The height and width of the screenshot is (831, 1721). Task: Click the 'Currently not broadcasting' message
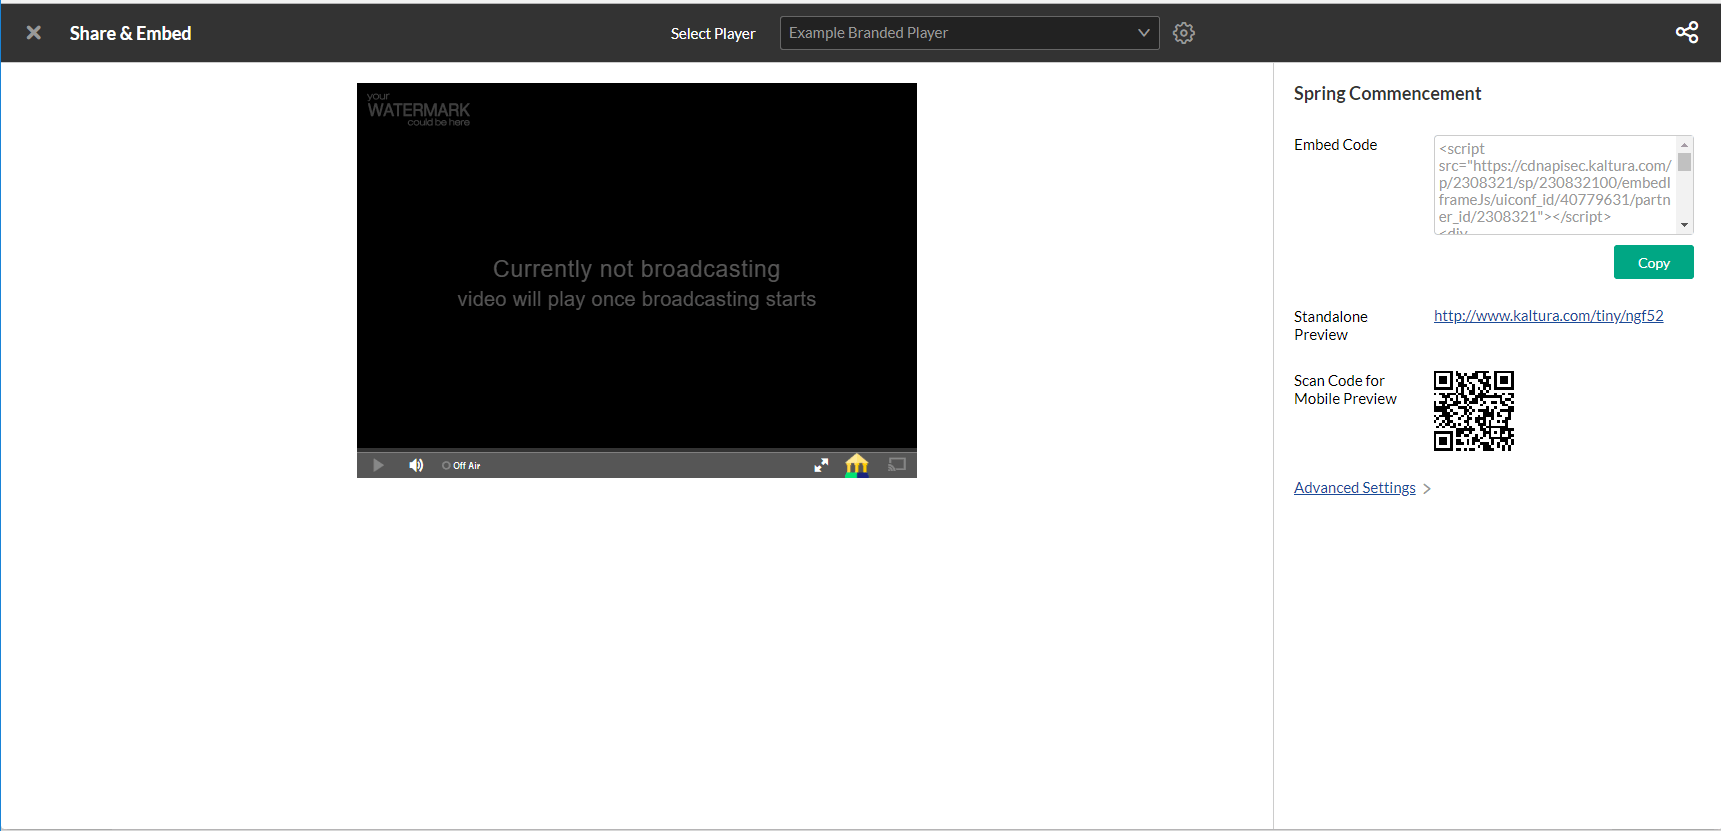637,269
